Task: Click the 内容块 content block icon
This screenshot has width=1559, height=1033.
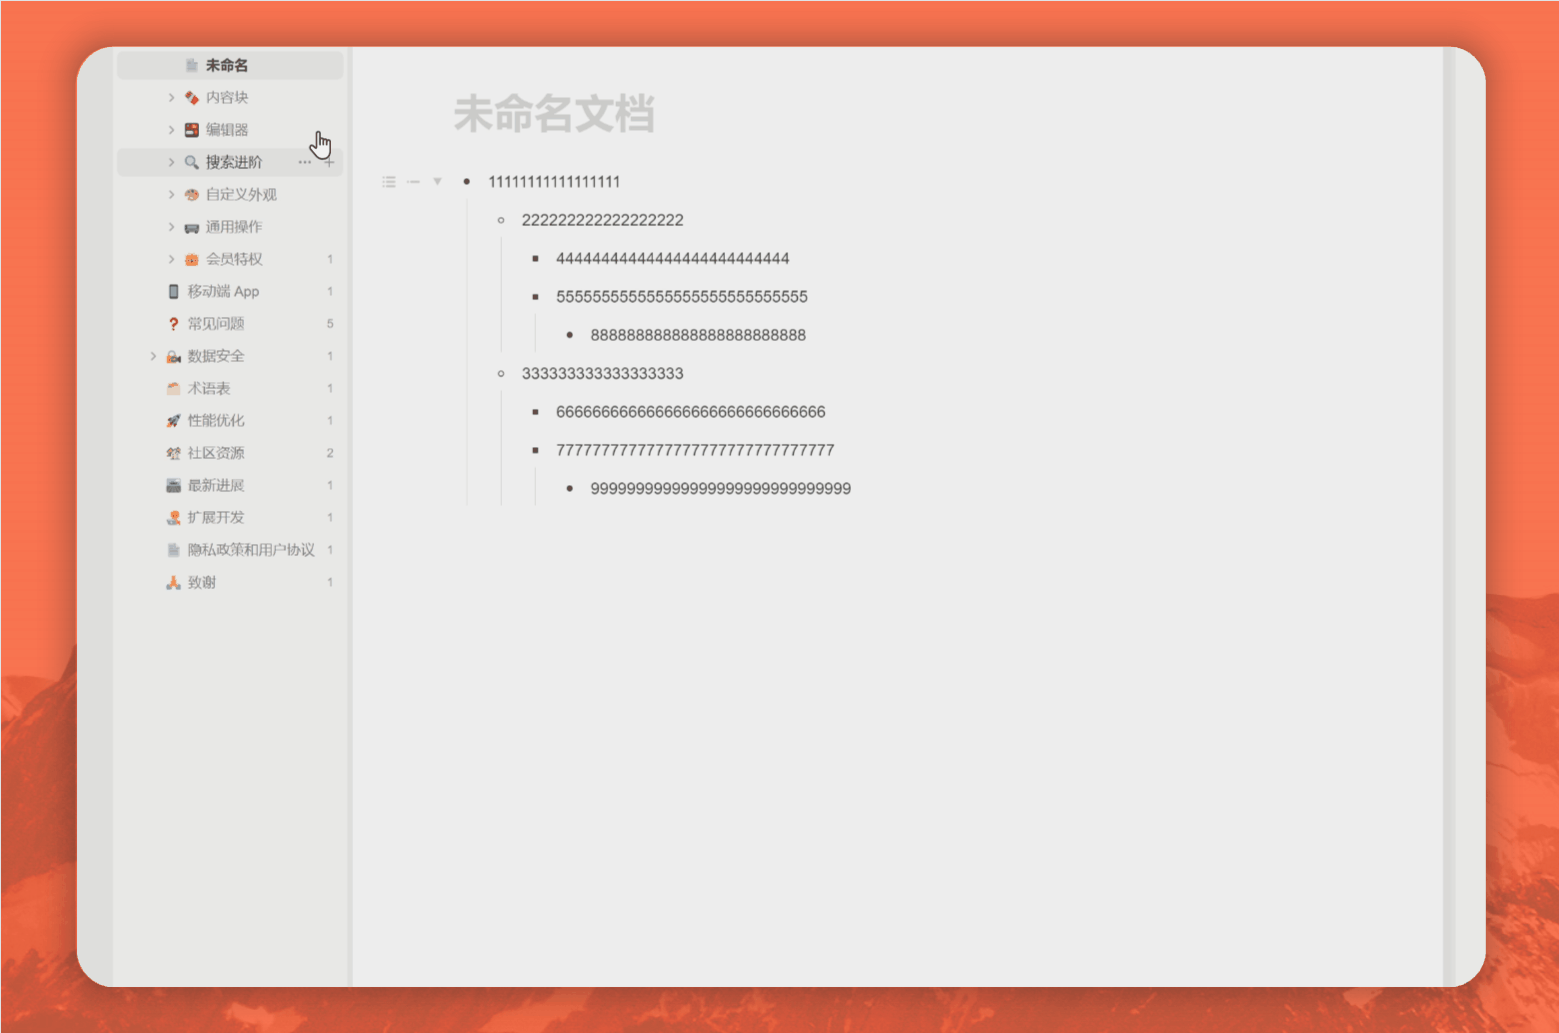Action: 191,97
